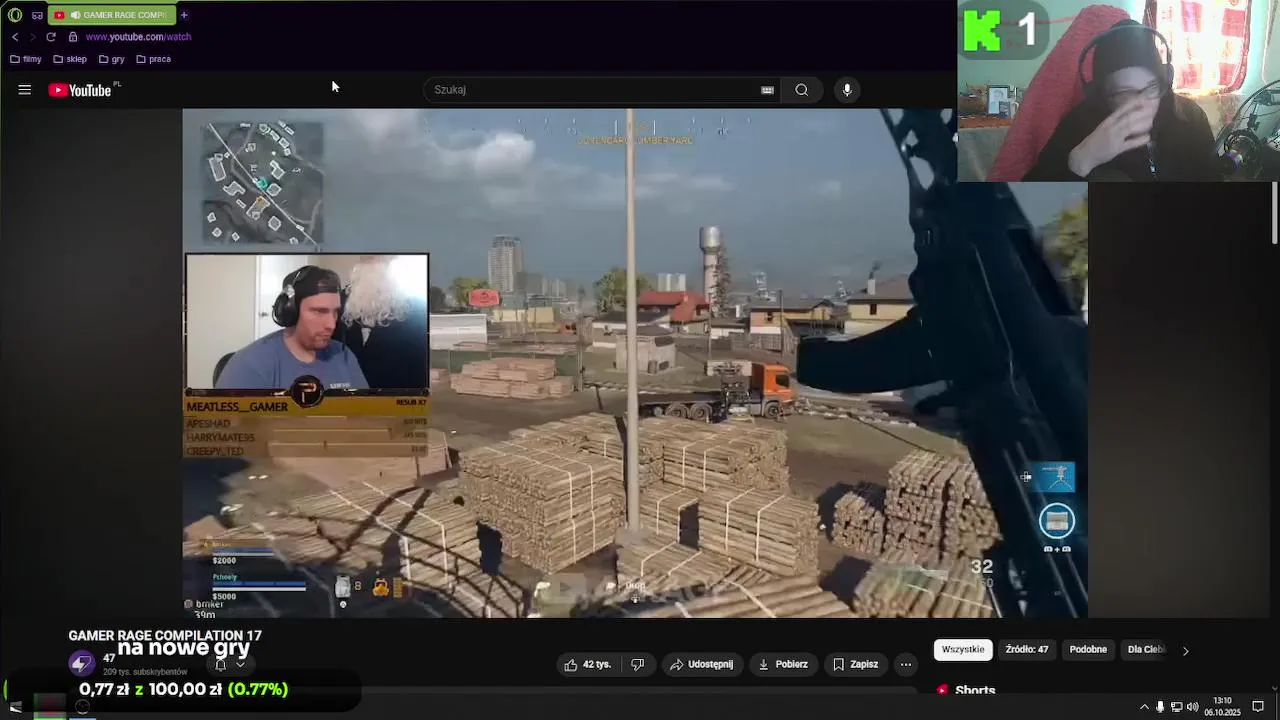Select the Źródło: 47 filter chip
Viewport: 1280px width, 720px height.
click(x=1027, y=650)
